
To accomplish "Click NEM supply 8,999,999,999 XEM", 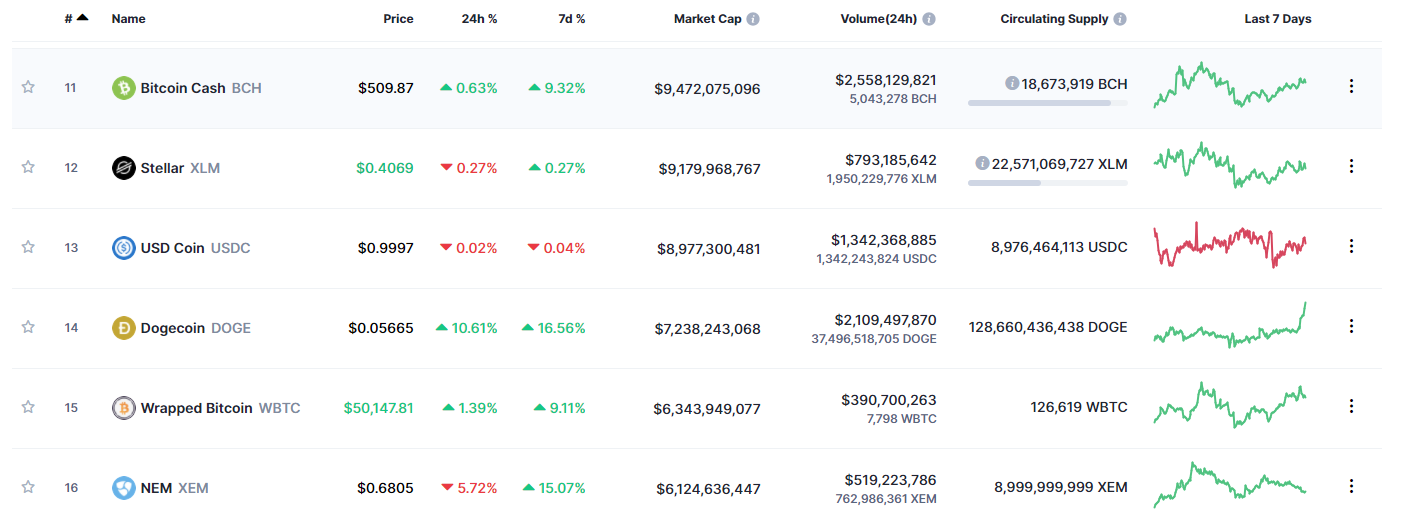I will tap(1061, 488).
